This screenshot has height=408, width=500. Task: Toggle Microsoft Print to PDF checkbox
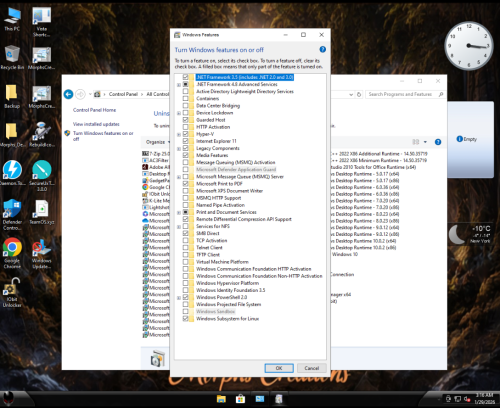[x=185, y=184]
